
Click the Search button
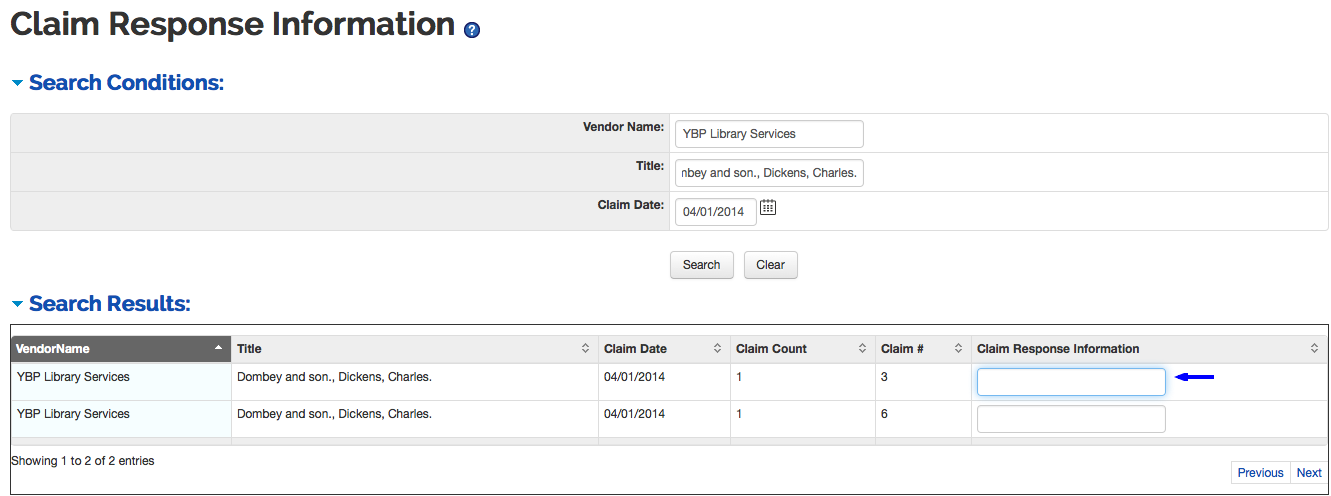[701, 265]
